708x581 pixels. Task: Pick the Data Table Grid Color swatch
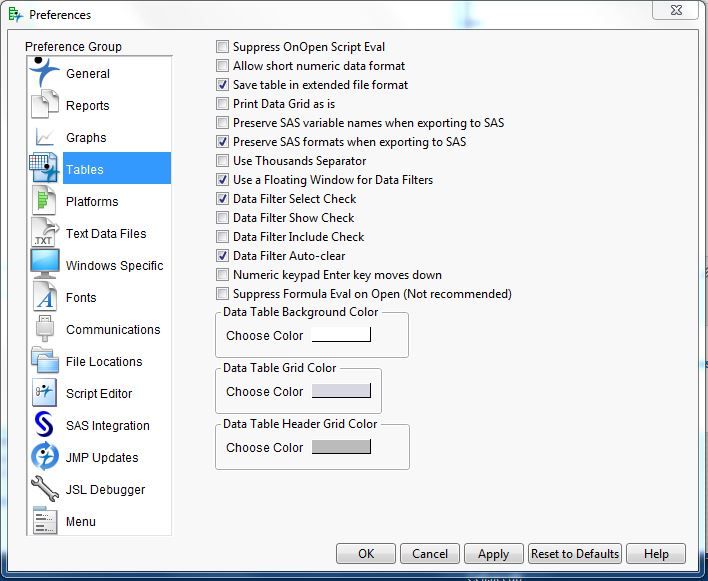coord(341,390)
